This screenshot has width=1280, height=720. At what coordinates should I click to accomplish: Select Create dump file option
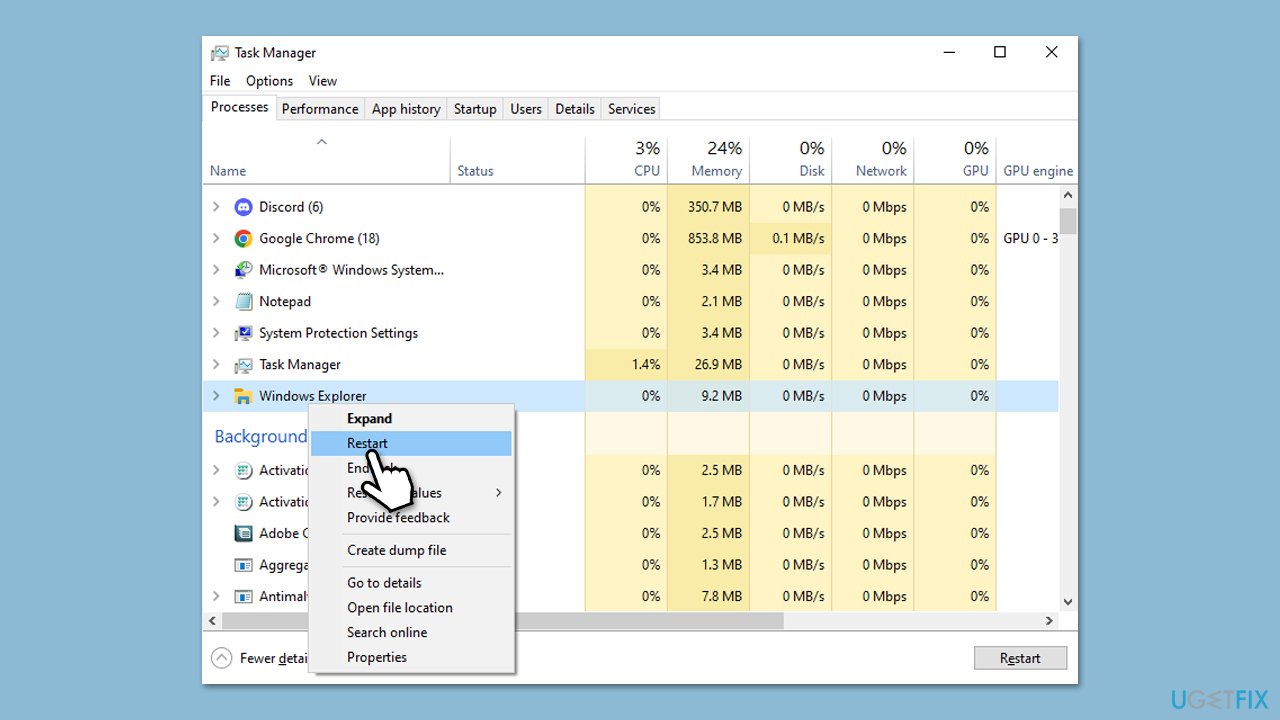(411, 550)
